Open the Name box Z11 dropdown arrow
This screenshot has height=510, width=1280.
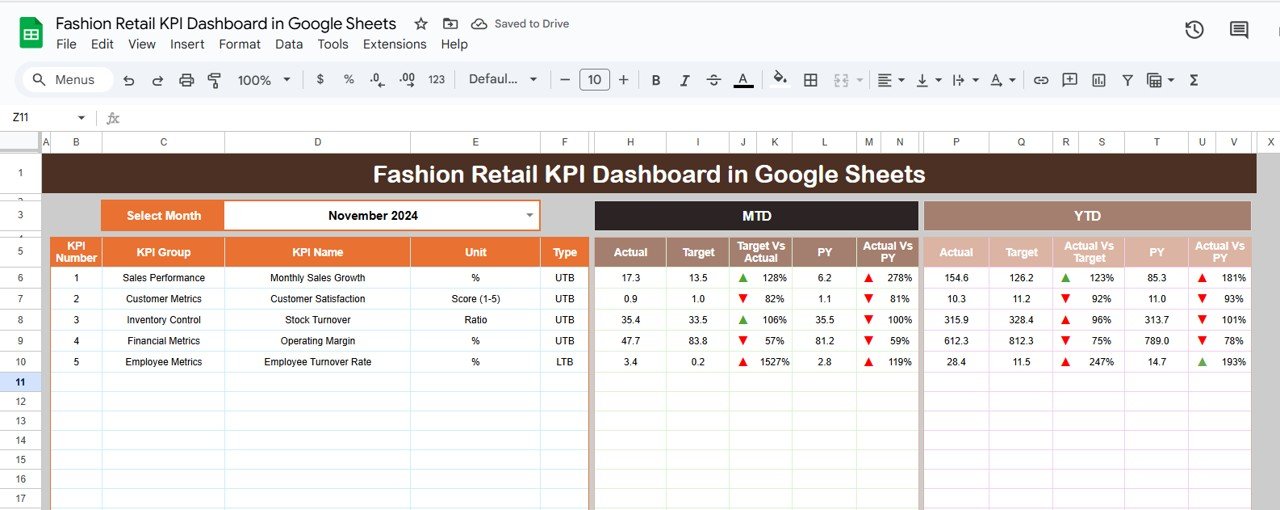[x=81, y=118]
